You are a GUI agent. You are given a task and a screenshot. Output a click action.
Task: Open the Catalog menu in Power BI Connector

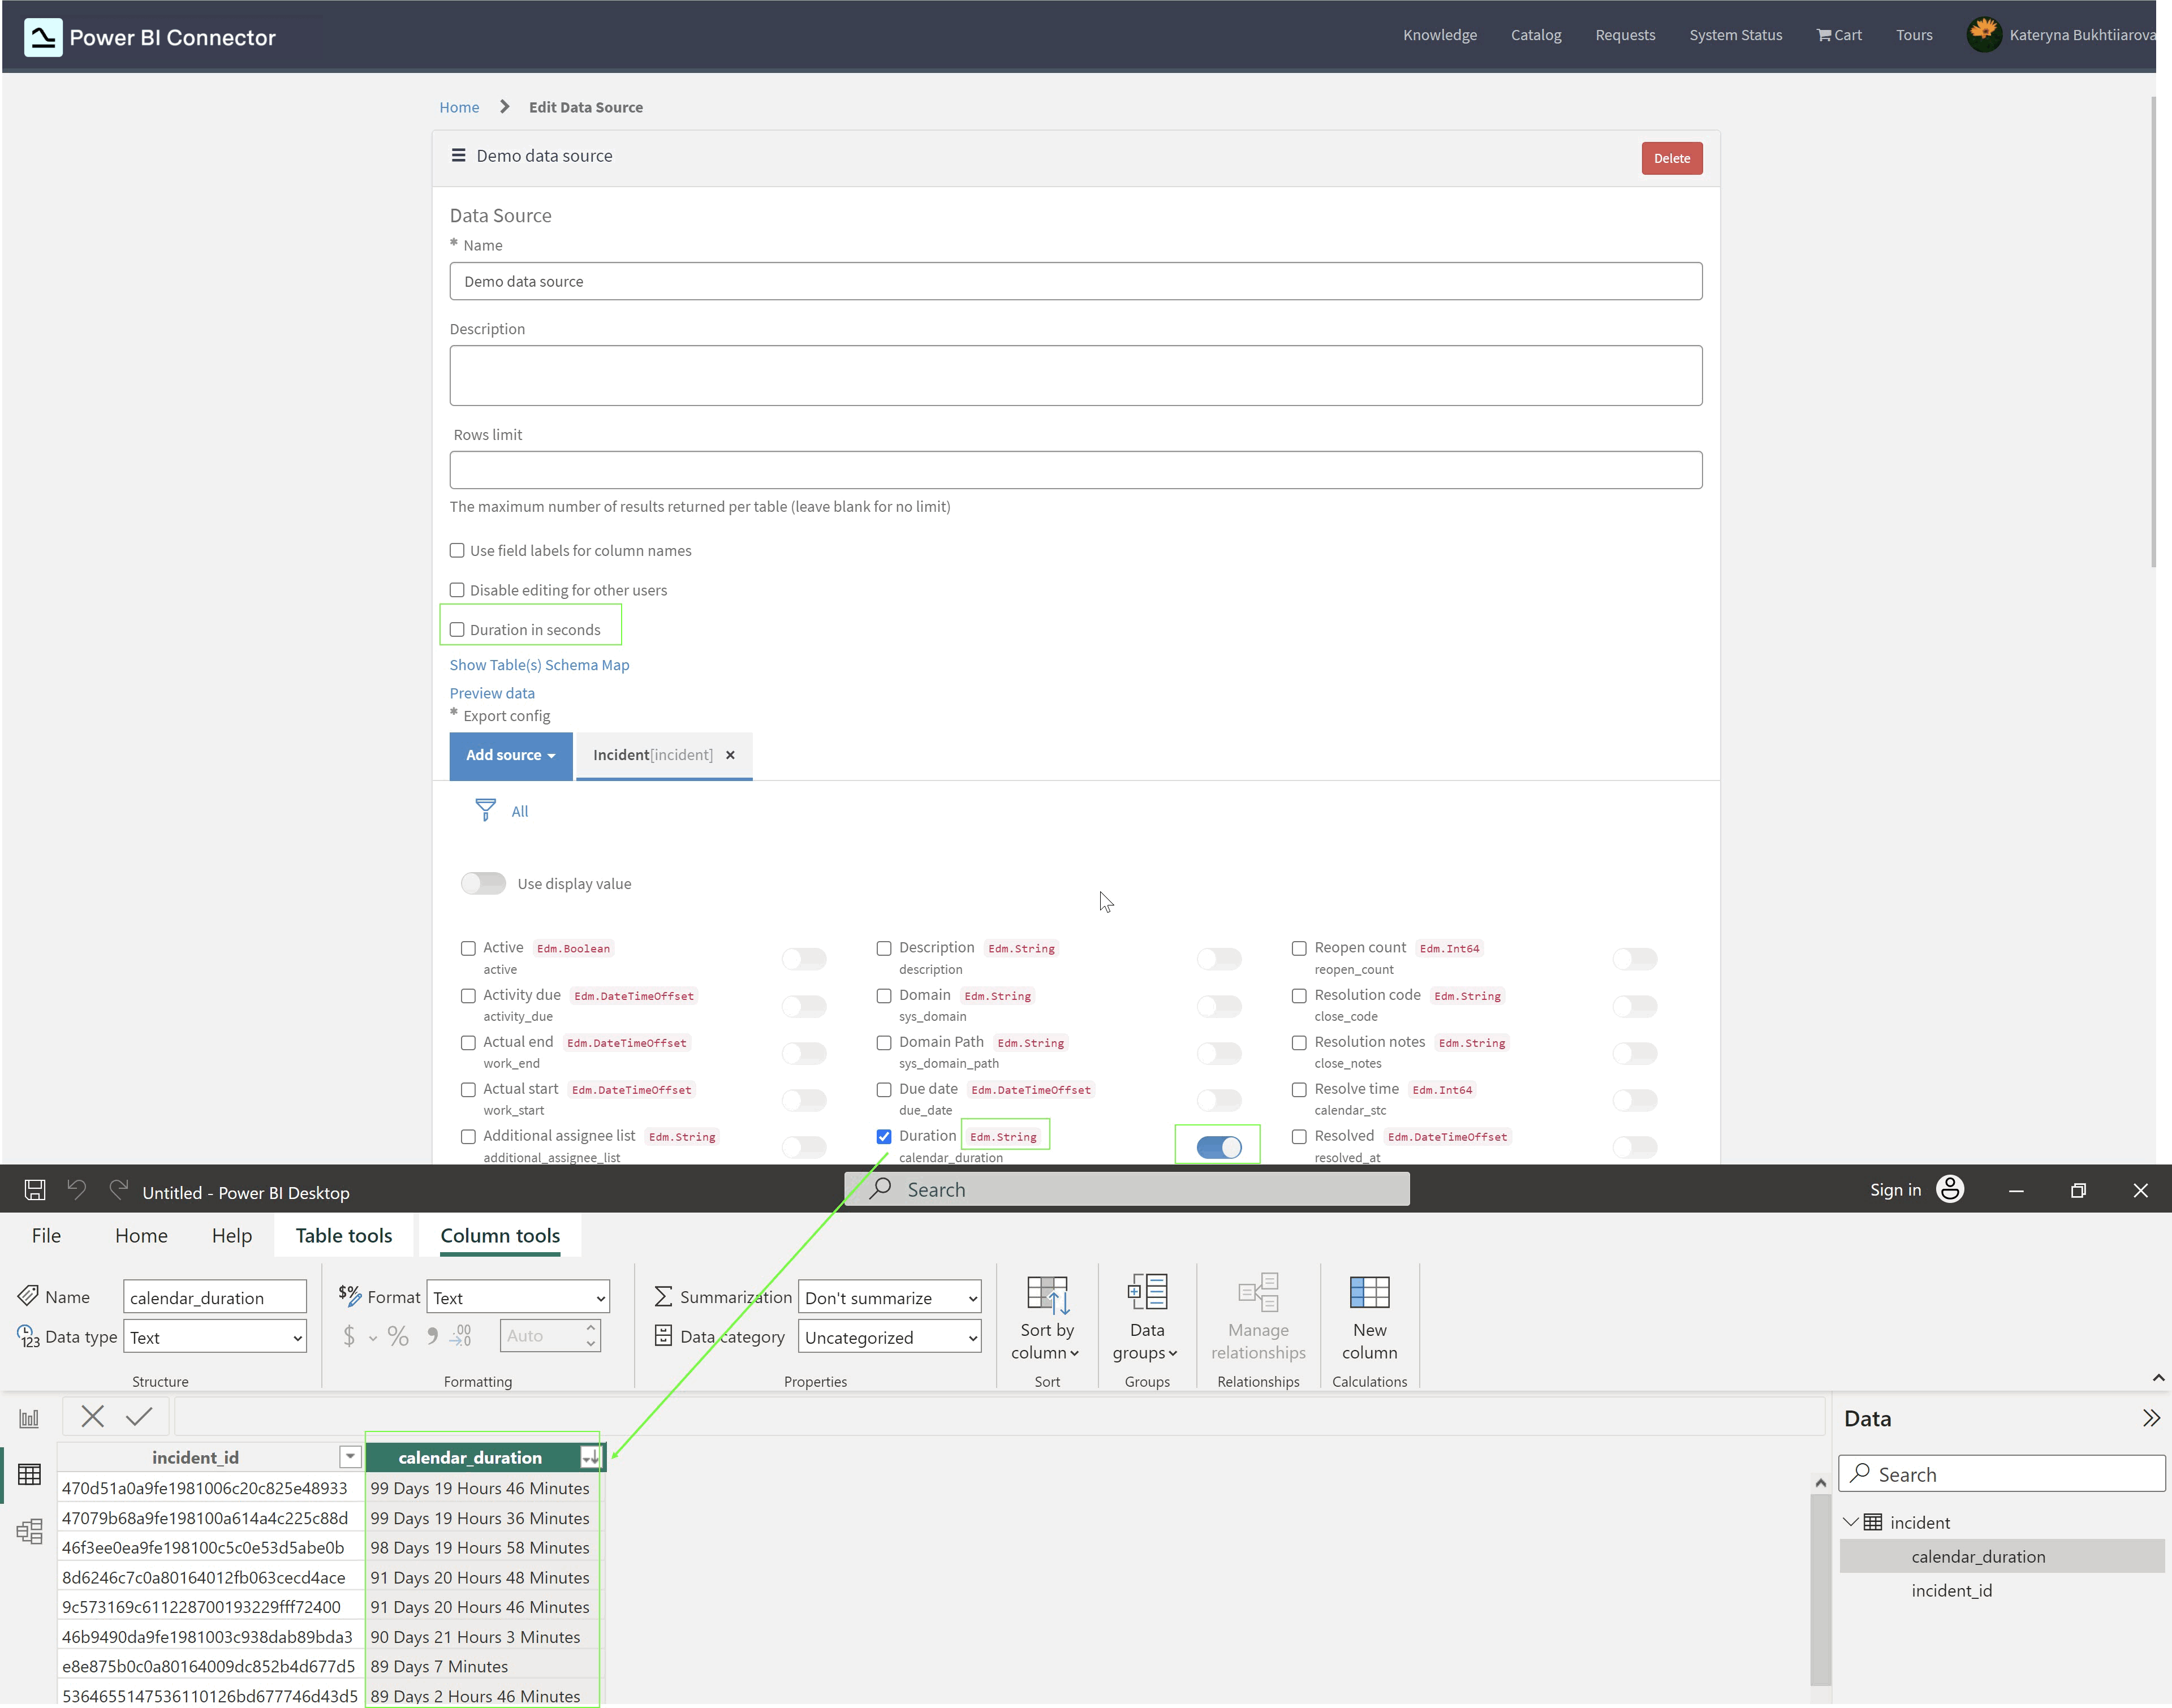(x=1536, y=35)
